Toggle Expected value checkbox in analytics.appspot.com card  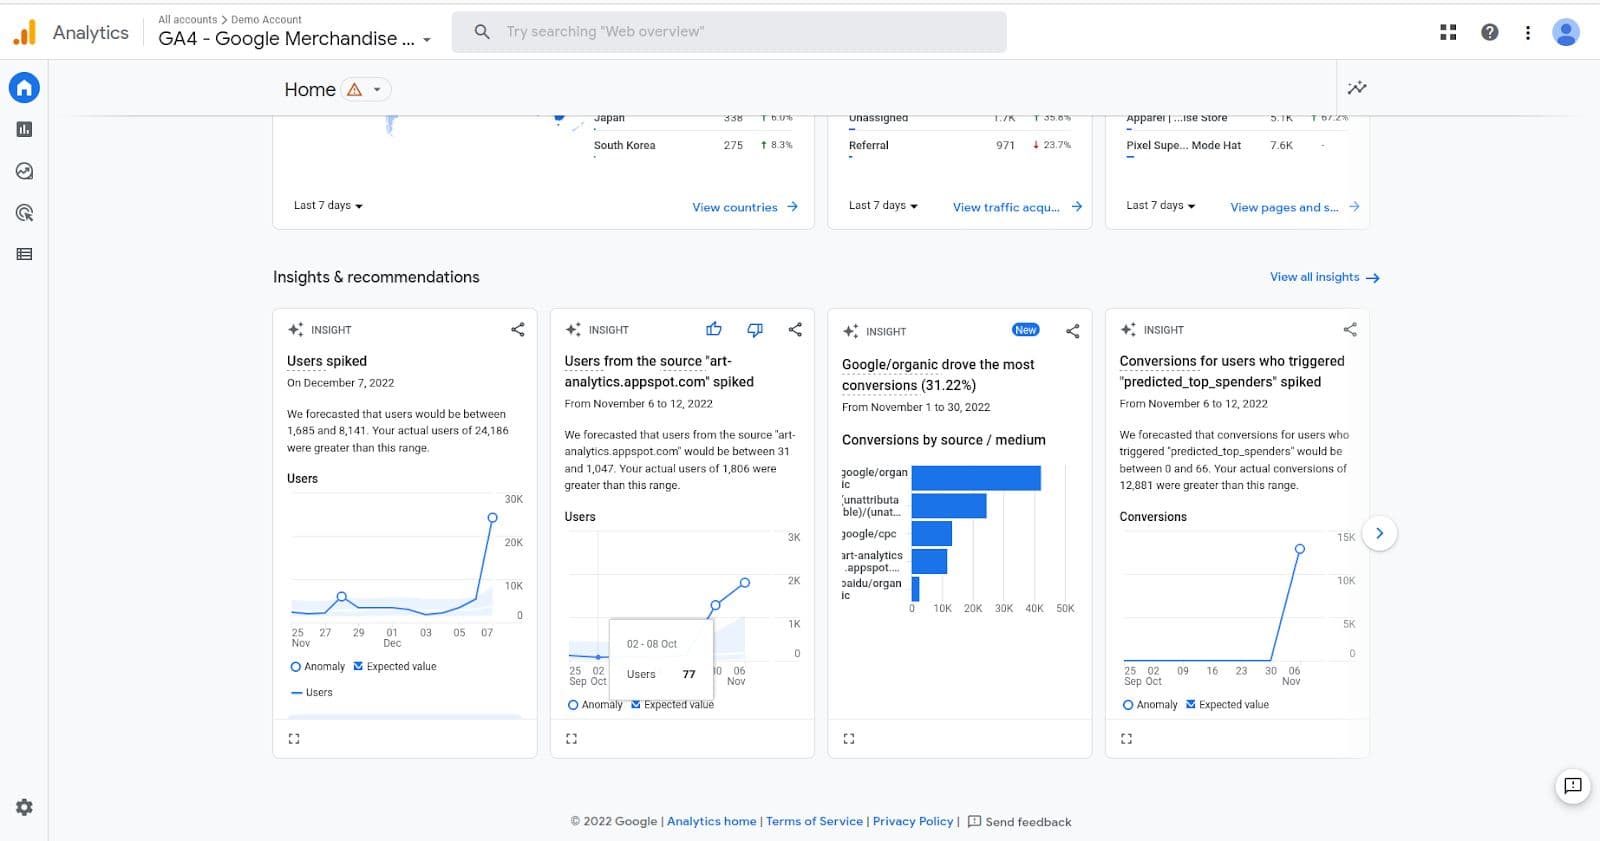click(635, 704)
